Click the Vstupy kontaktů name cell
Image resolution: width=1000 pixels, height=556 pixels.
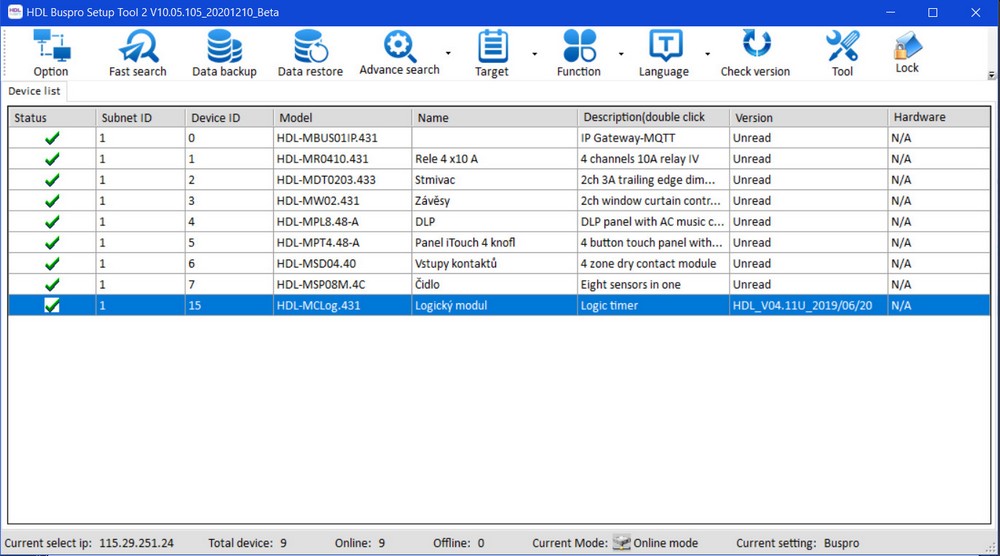pos(494,263)
